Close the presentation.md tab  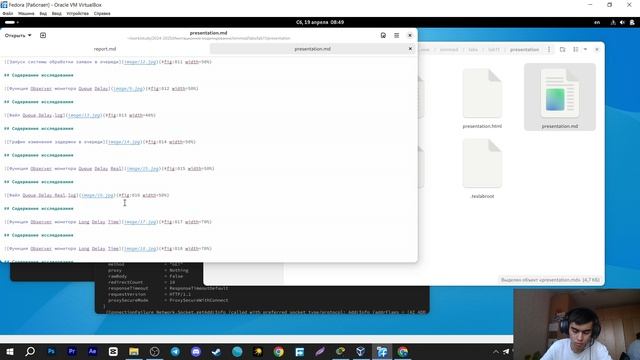pos(410,49)
